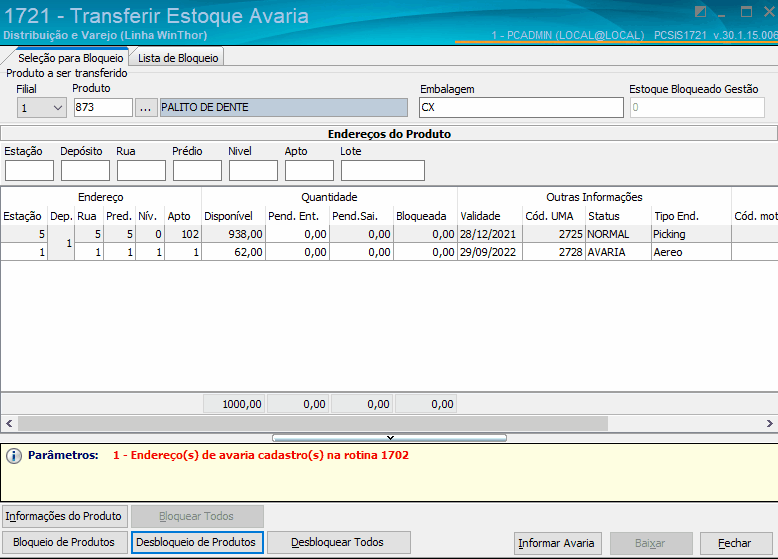Click the Picking address type cell

tap(691, 234)
